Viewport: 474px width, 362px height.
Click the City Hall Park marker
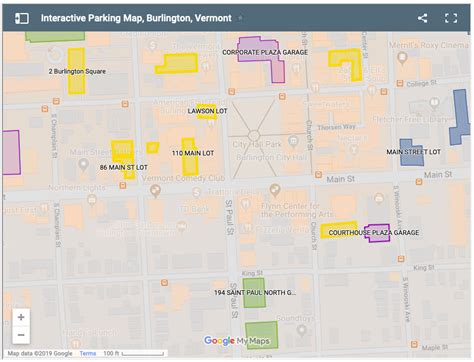tap(293, 141)
